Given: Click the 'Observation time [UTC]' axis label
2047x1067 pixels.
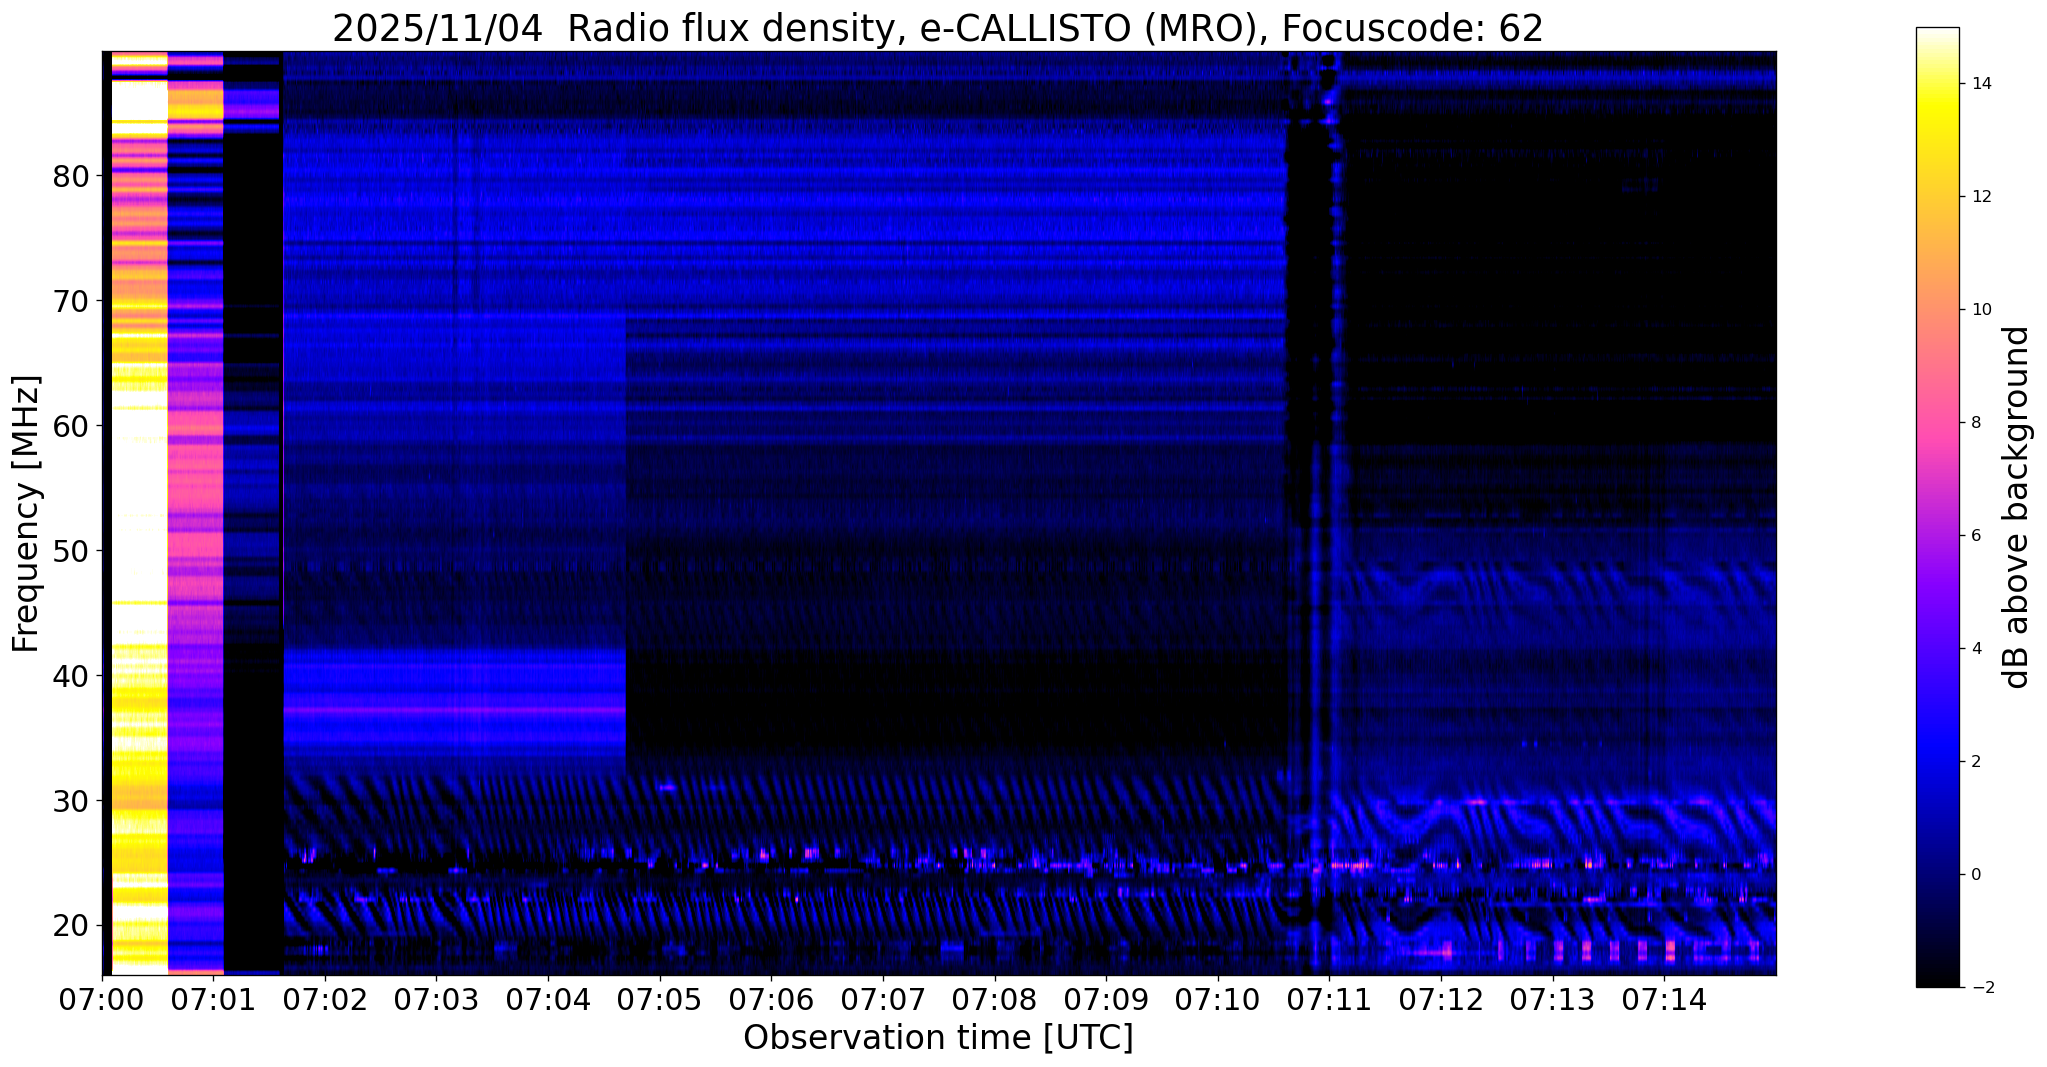Looking at the screenshot, I should coord(938,1038).
